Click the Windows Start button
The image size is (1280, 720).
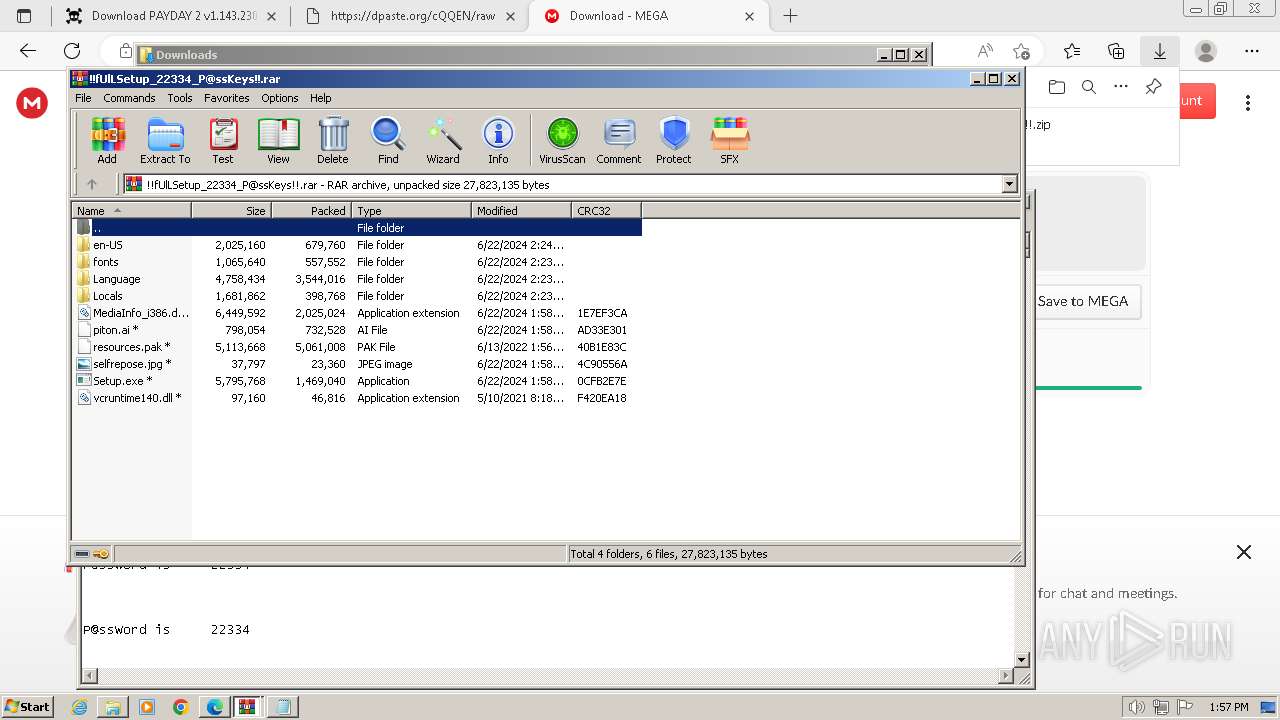[27, 706]
